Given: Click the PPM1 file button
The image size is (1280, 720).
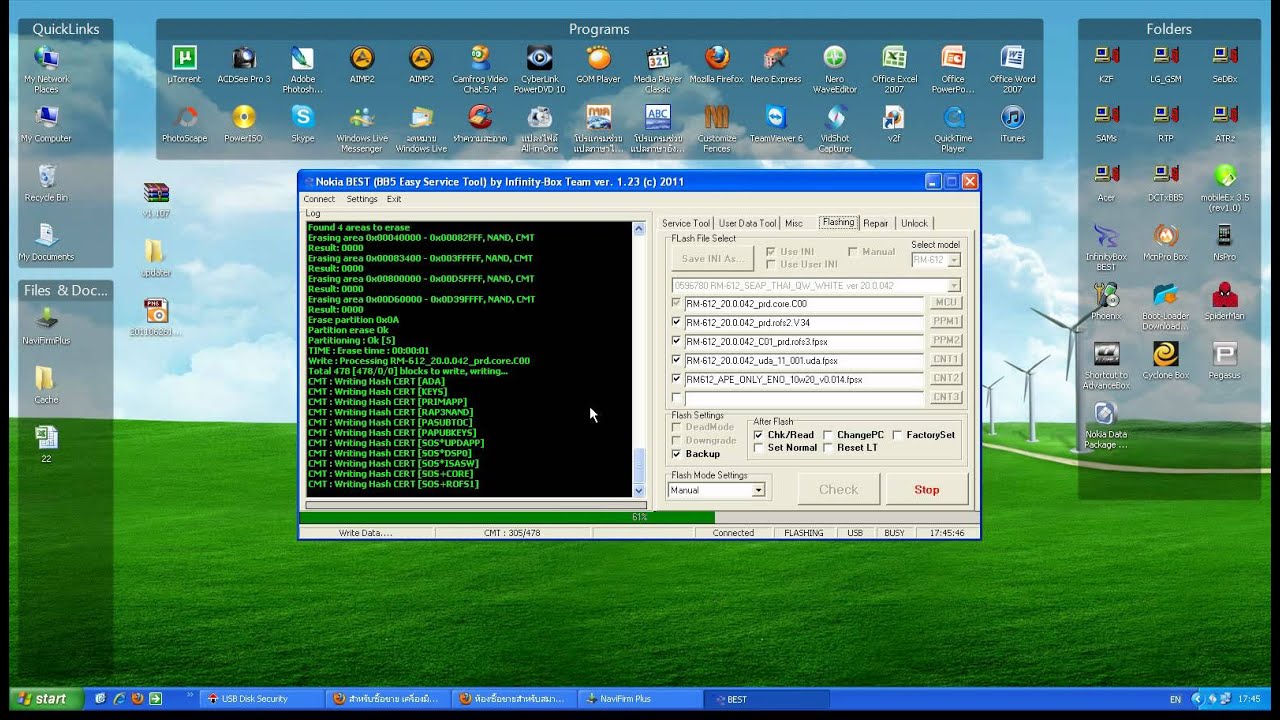Looking at the screenshot, I should 946,321.
